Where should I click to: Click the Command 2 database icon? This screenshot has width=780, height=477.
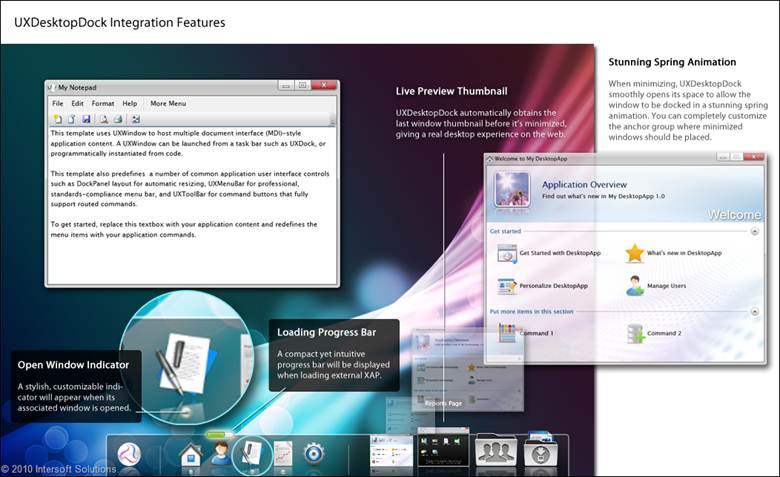(635, 333)
